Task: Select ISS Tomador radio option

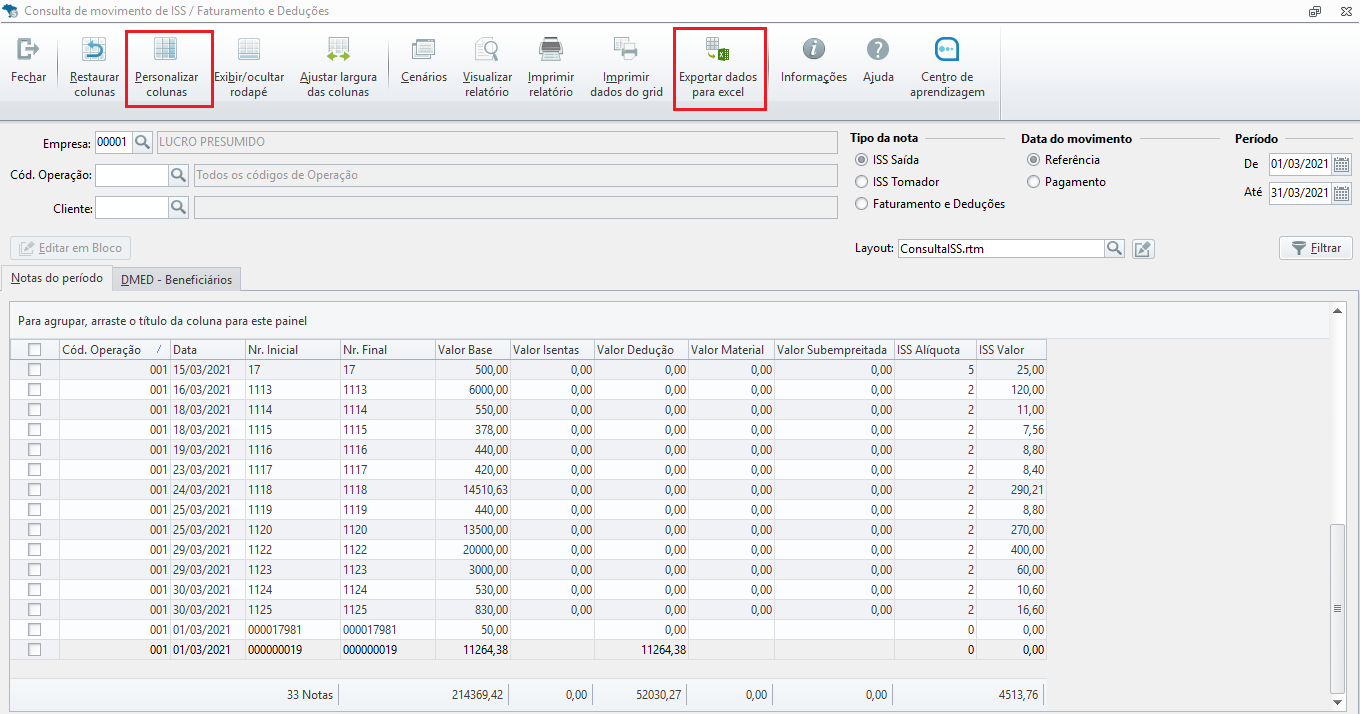Action: click(862, 182)
